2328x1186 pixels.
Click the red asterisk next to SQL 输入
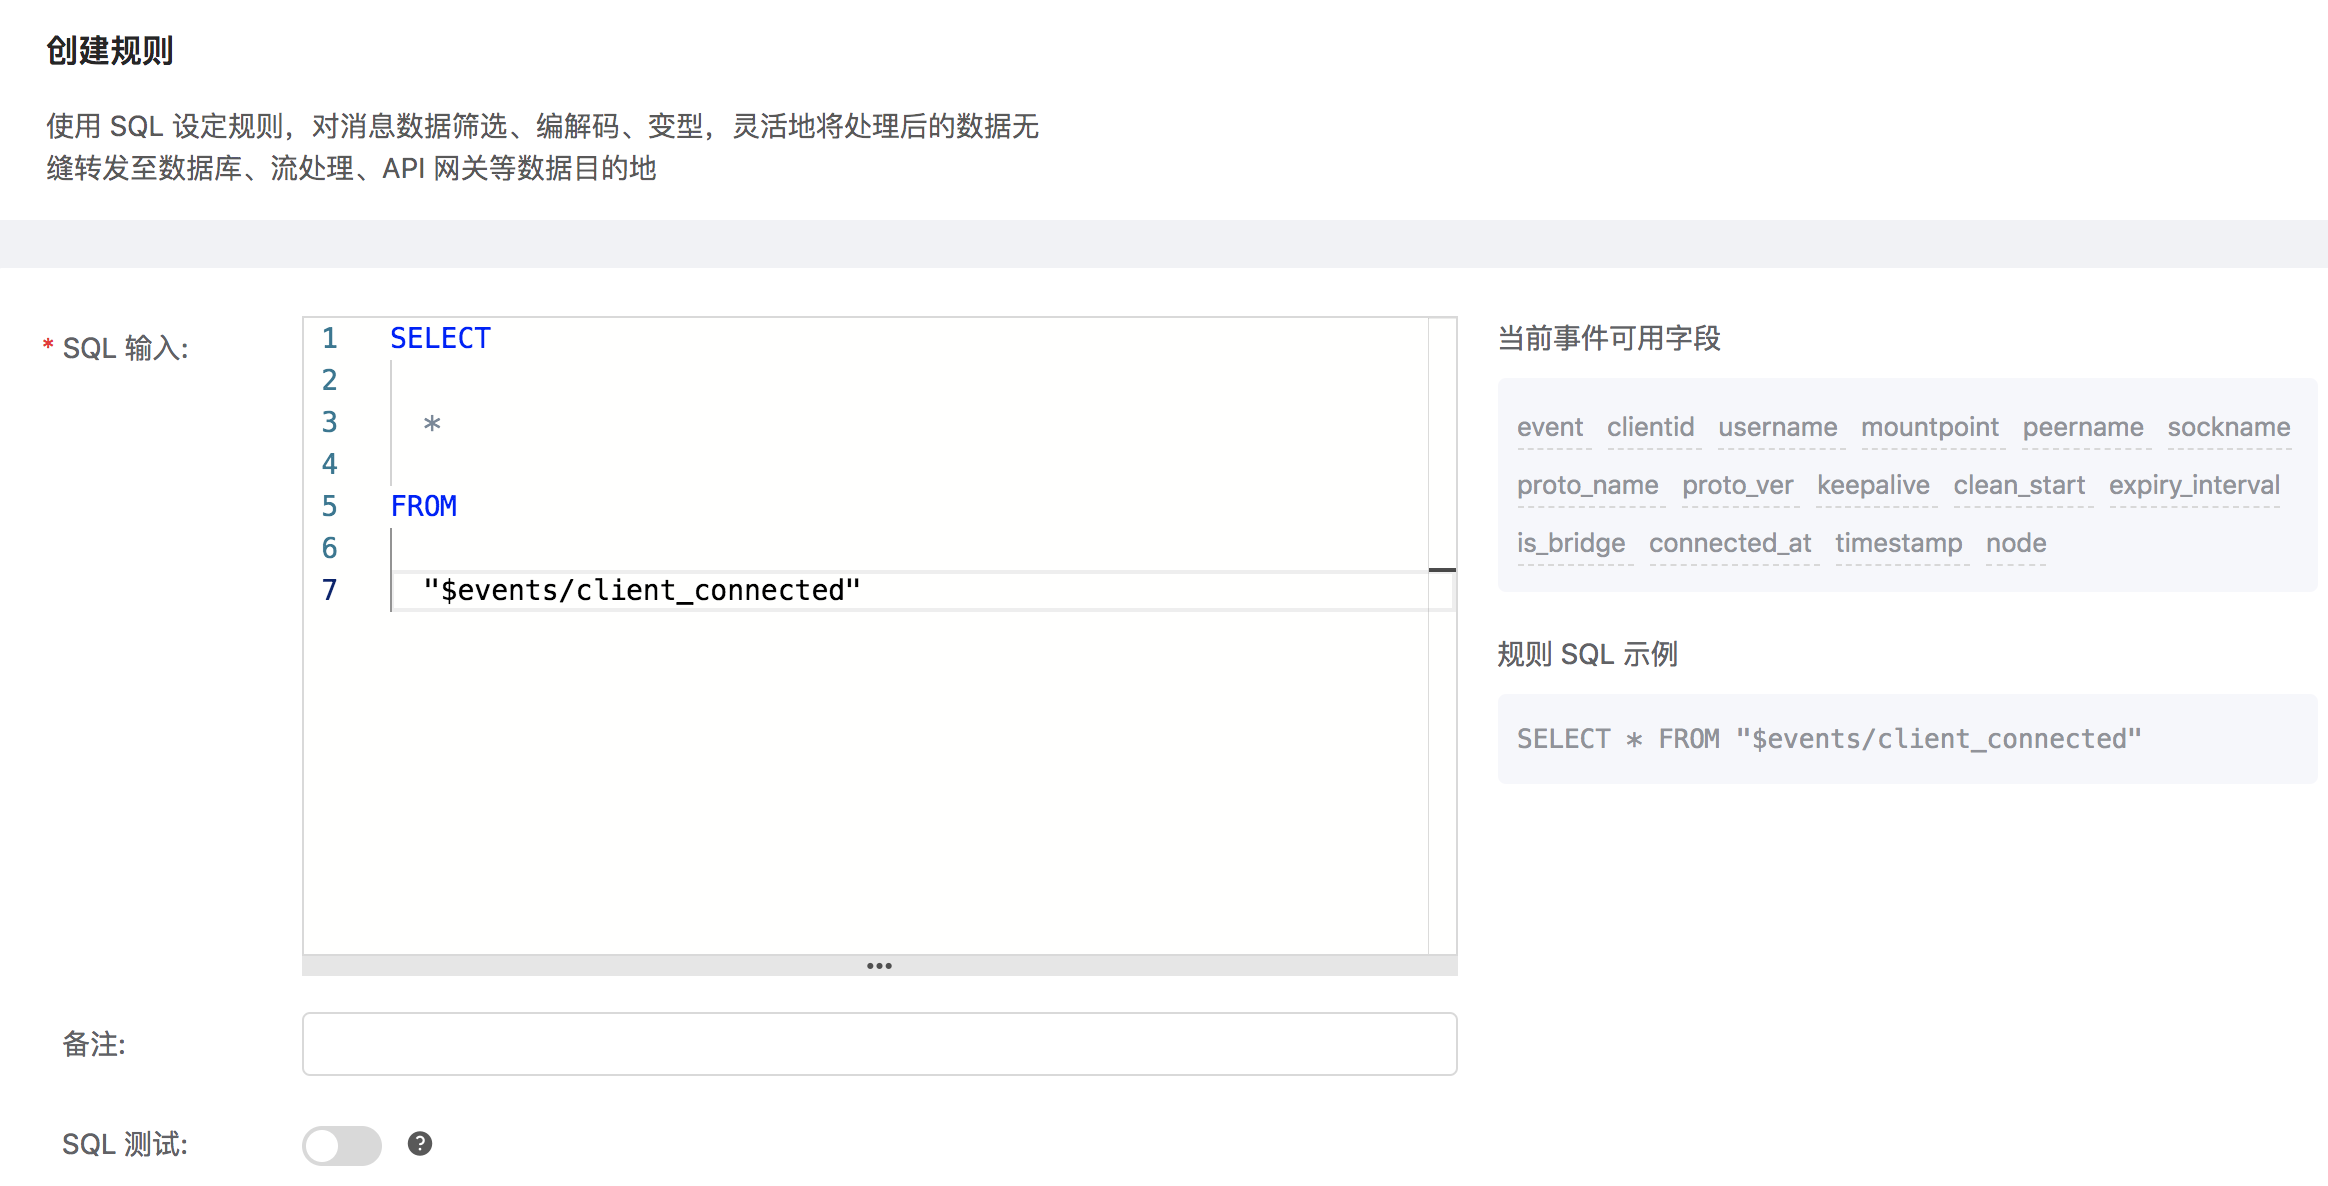pos(47,347)
